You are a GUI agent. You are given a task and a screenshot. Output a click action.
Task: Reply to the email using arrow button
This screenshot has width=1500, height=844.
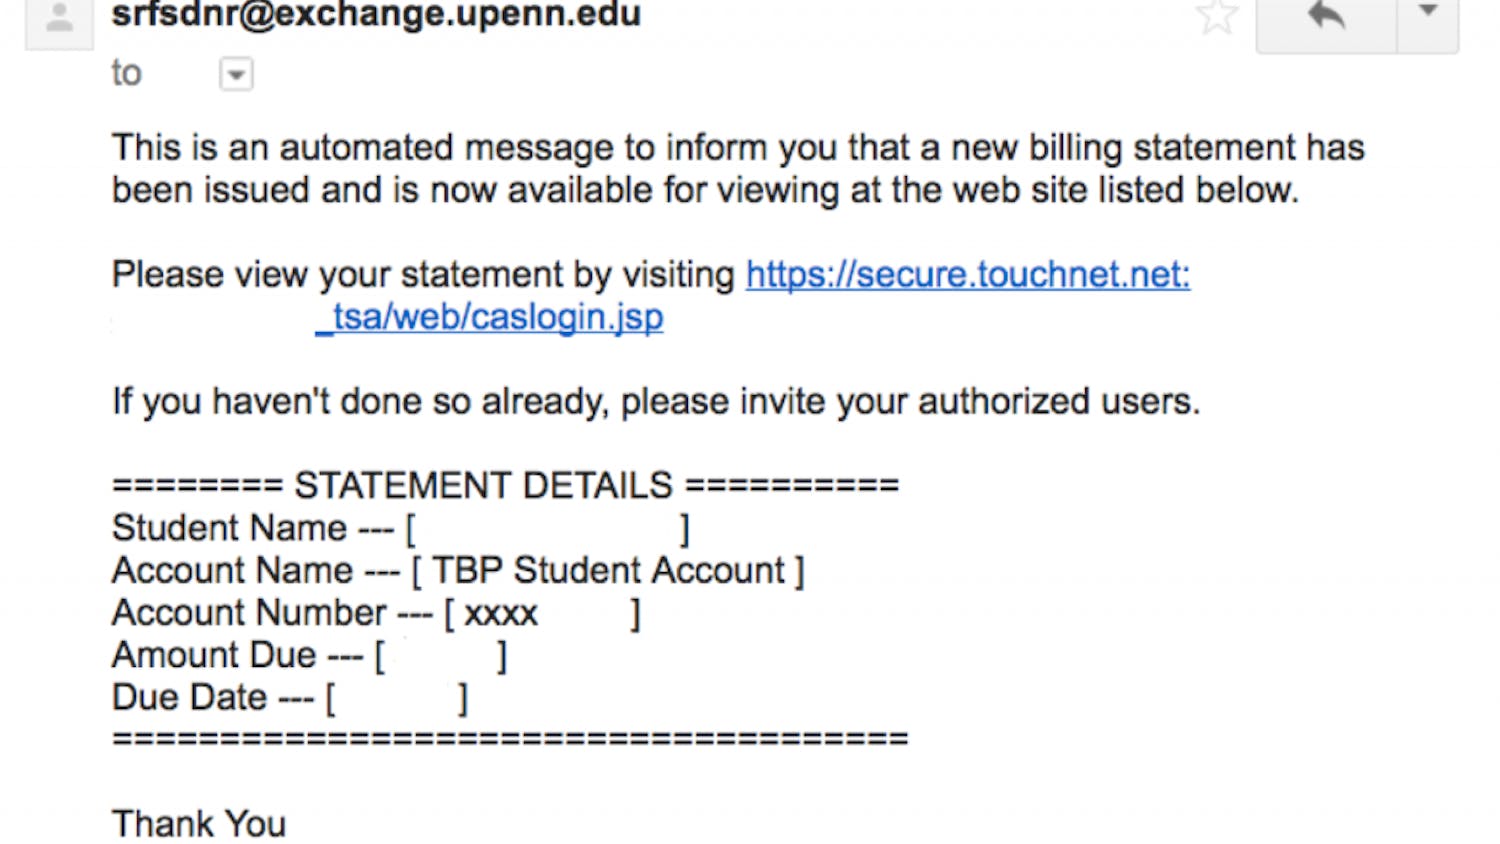point(1326,16)
